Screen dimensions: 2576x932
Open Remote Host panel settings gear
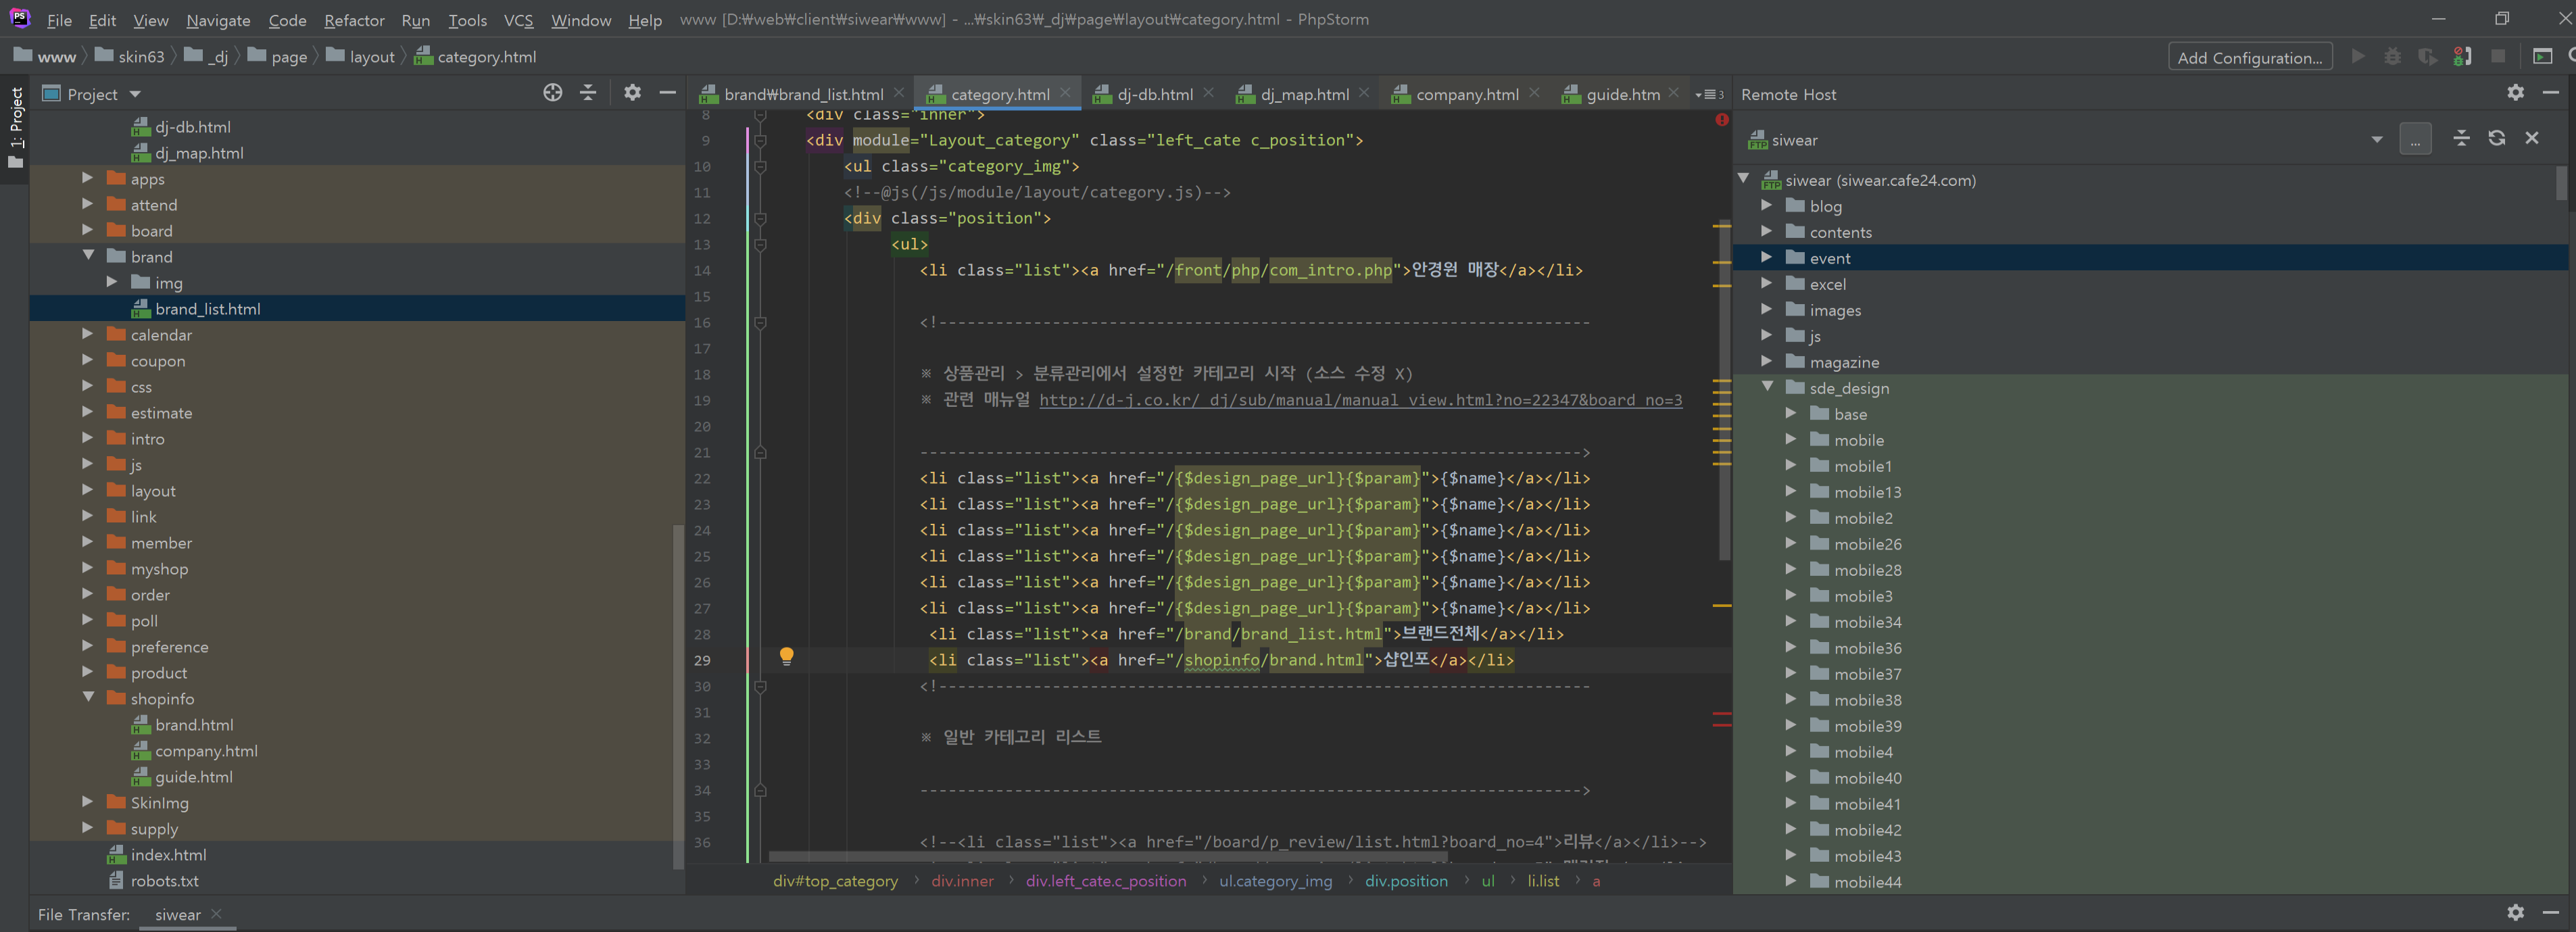click(x=2515, y=93)
